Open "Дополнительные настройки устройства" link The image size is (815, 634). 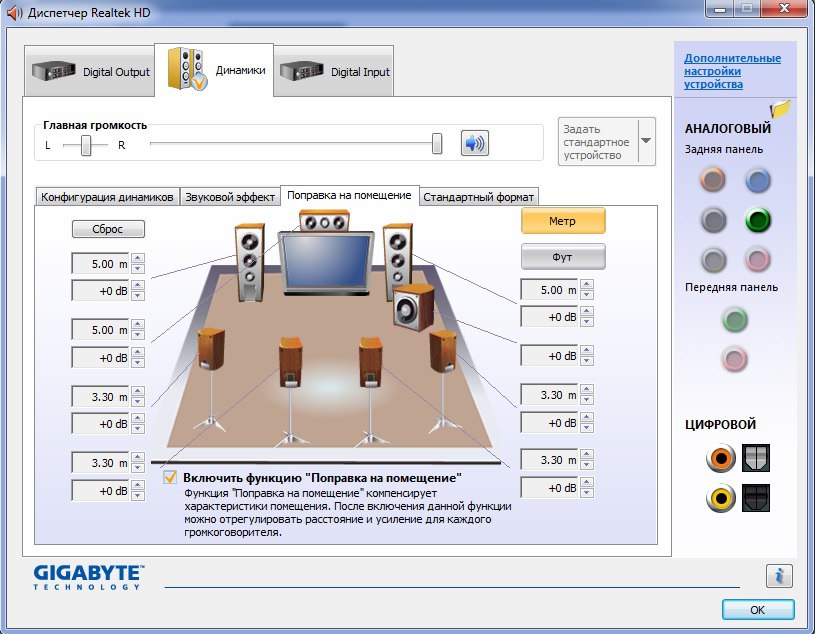click(x=732, y=71)
